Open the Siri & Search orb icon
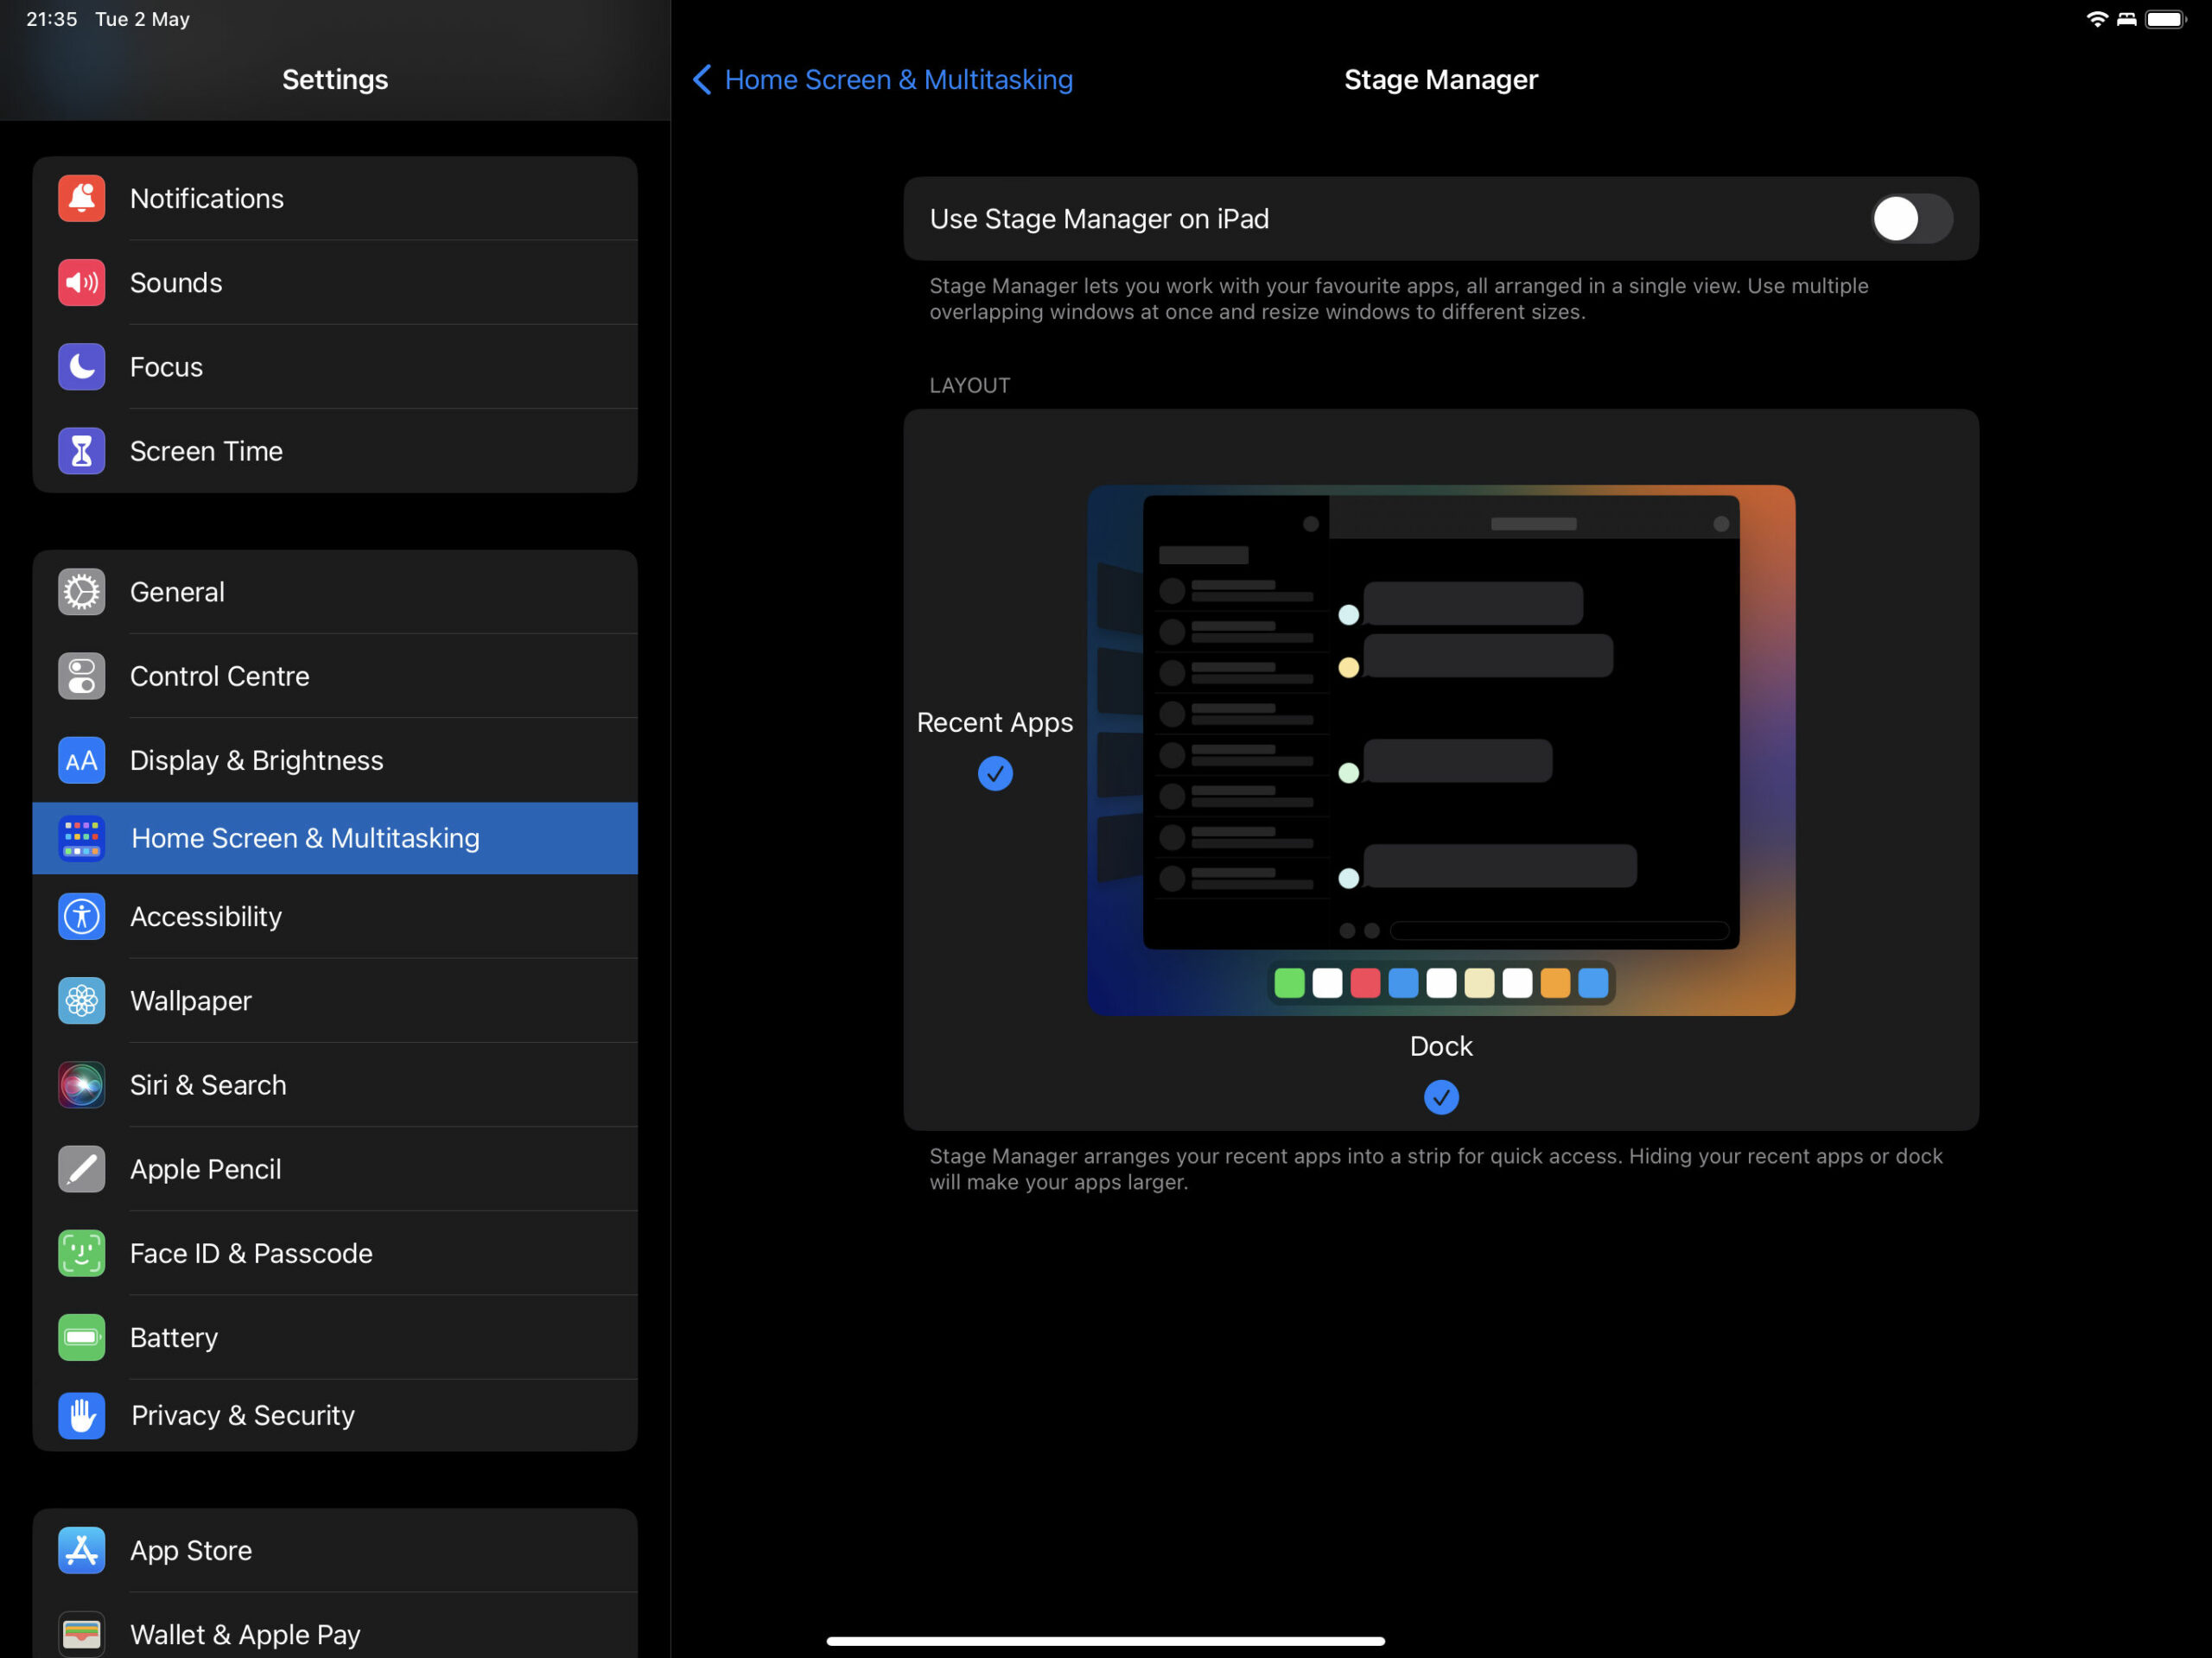This screenshot has width=2212, height=1658. pos(81,1085)
